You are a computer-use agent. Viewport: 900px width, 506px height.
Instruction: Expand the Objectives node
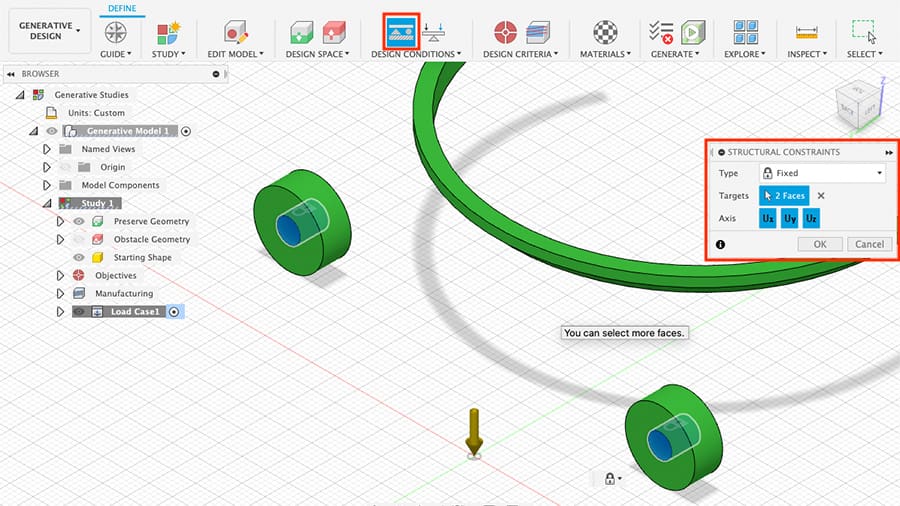click(60, 275)
